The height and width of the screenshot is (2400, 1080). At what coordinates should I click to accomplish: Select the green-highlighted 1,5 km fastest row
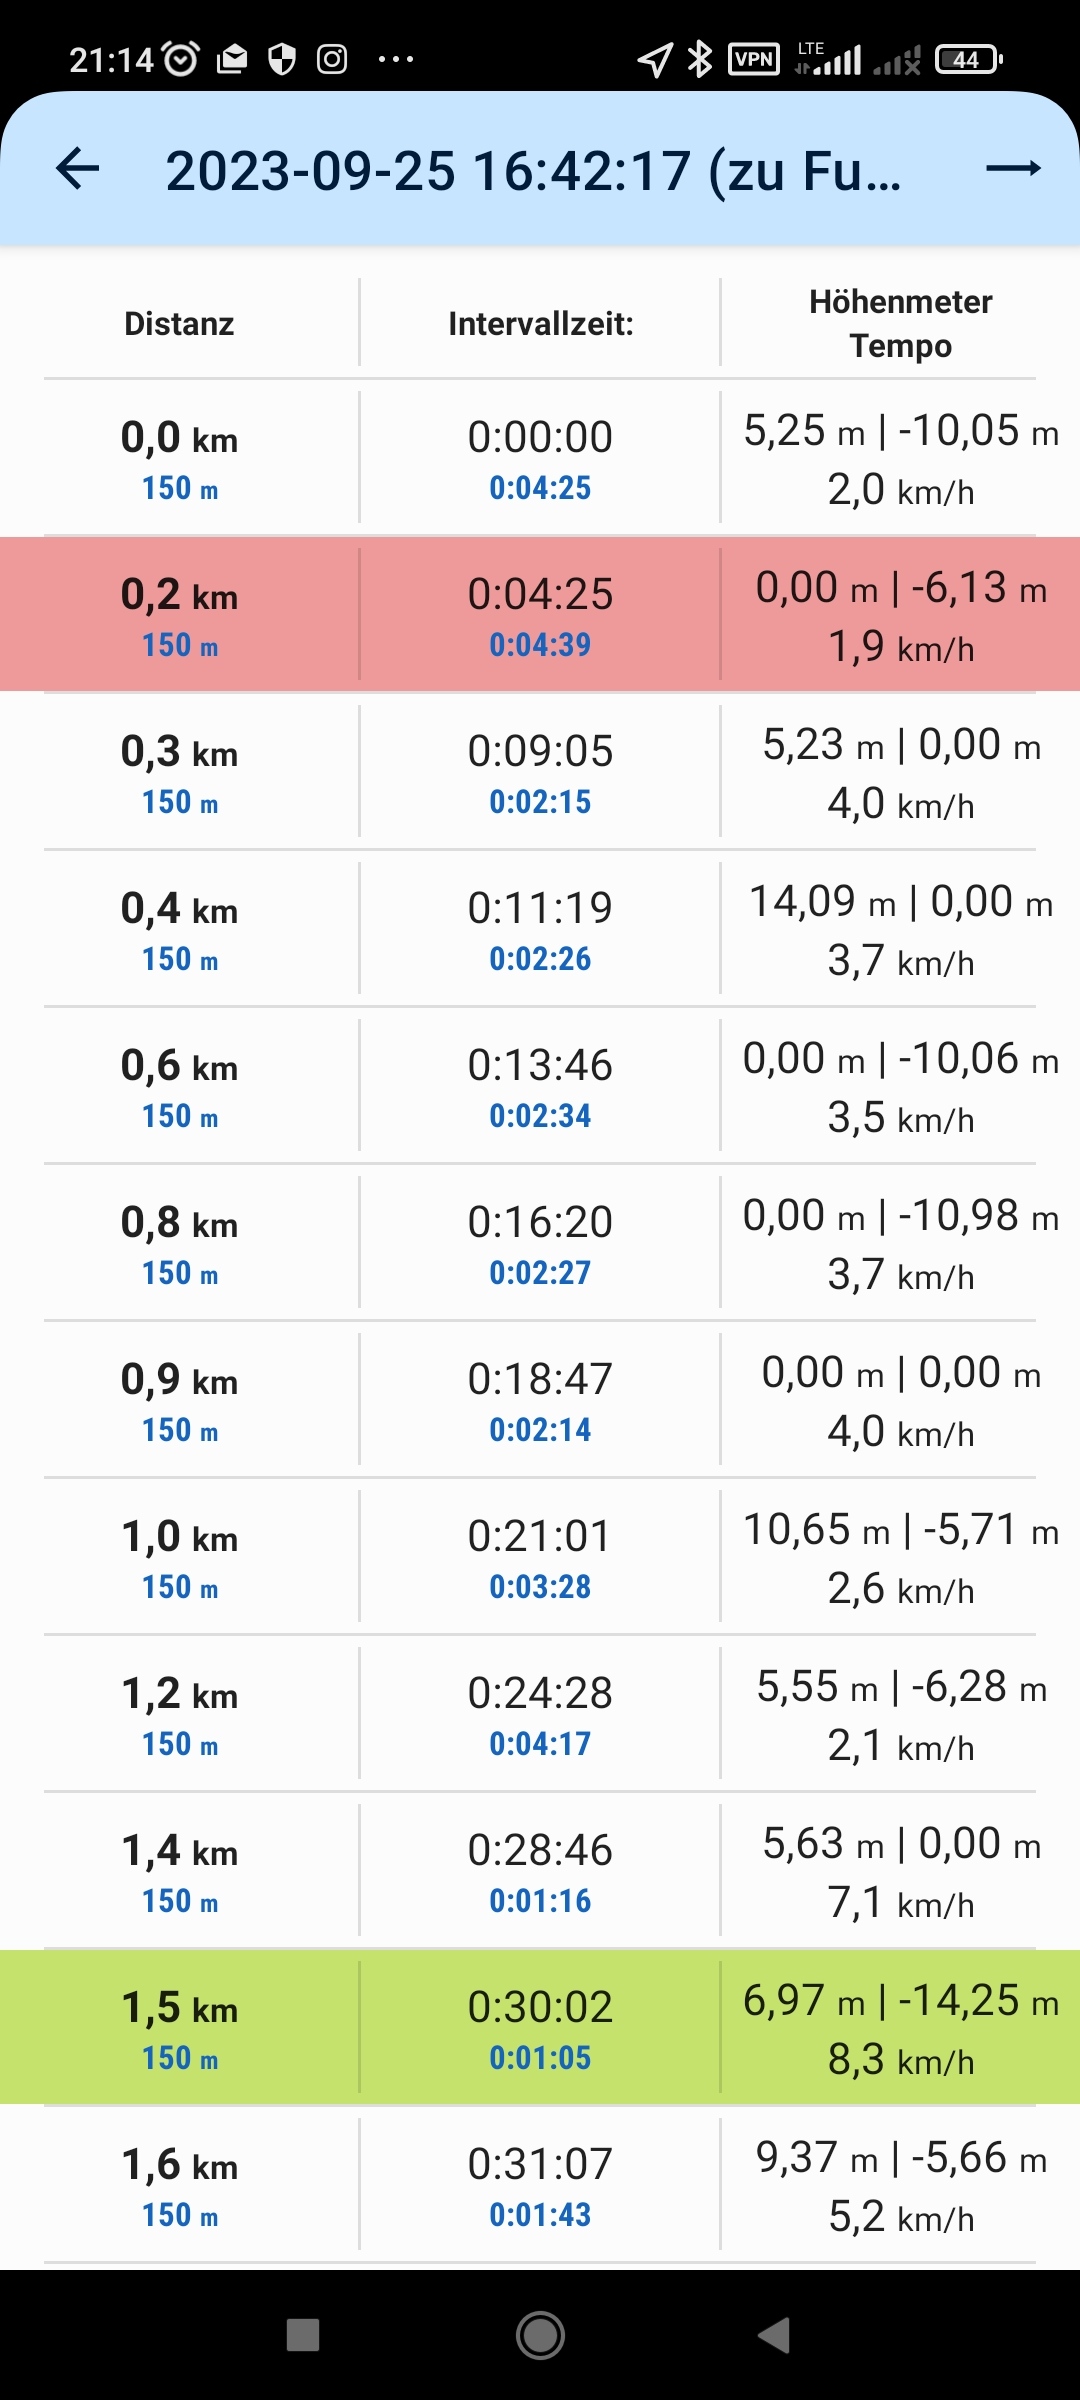tap(540, 2028)
